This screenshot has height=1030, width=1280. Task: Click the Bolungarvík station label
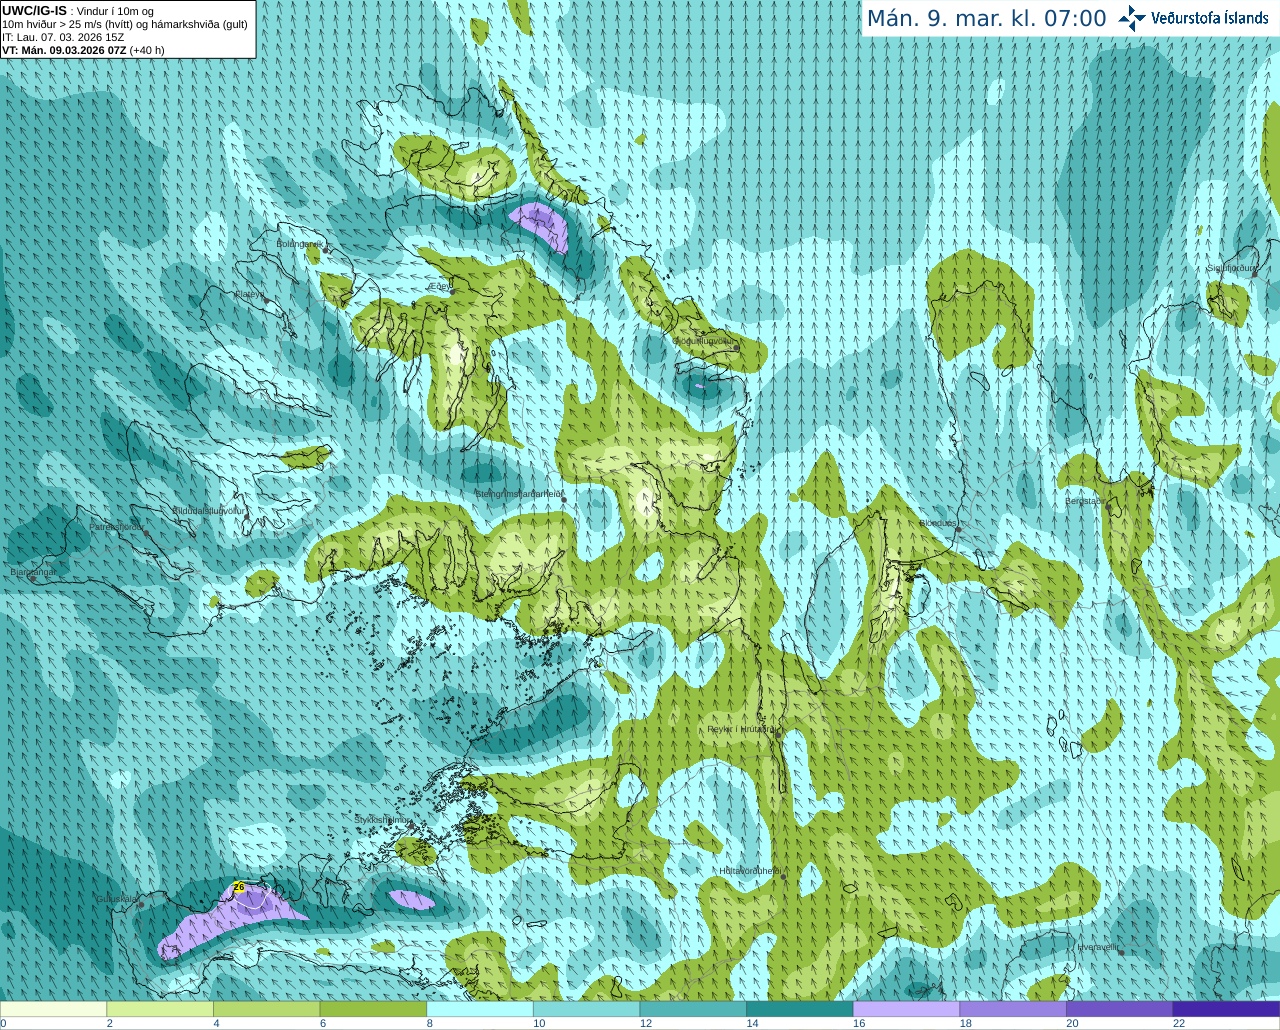[x=299, y=243]
